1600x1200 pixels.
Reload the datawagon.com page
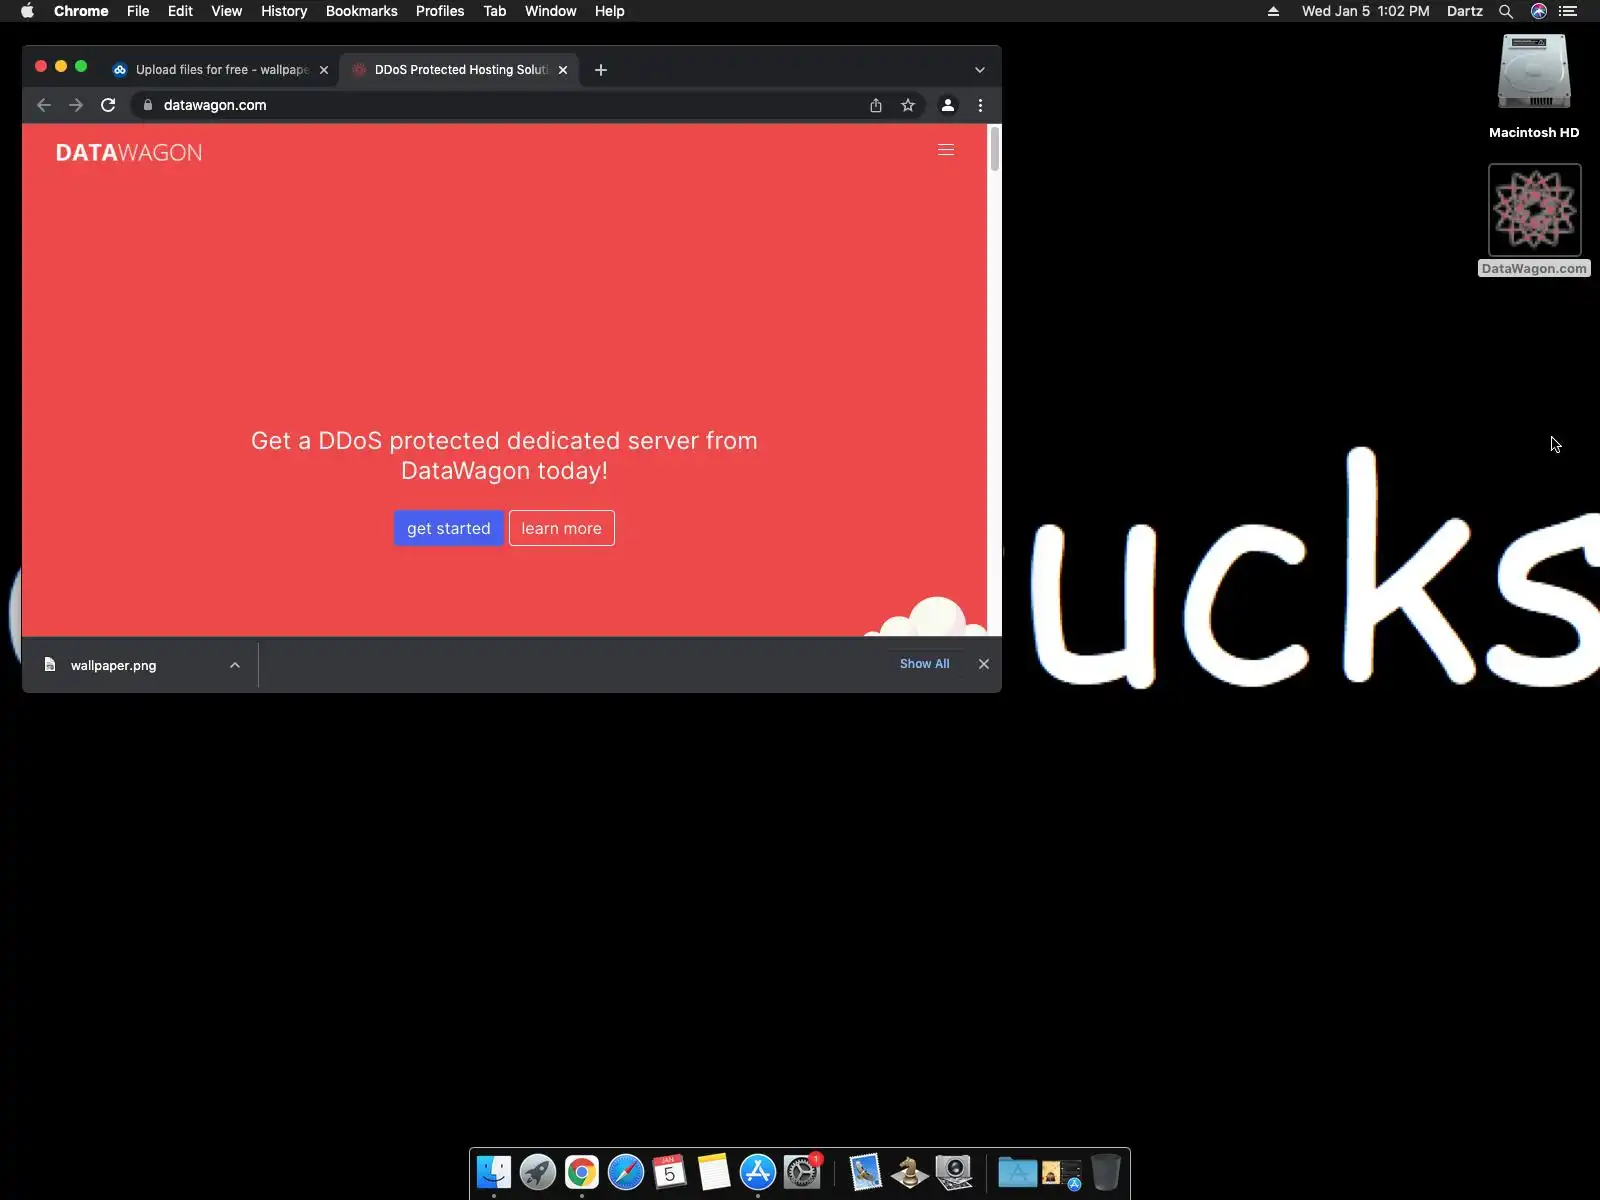click(x=108, y=105)
